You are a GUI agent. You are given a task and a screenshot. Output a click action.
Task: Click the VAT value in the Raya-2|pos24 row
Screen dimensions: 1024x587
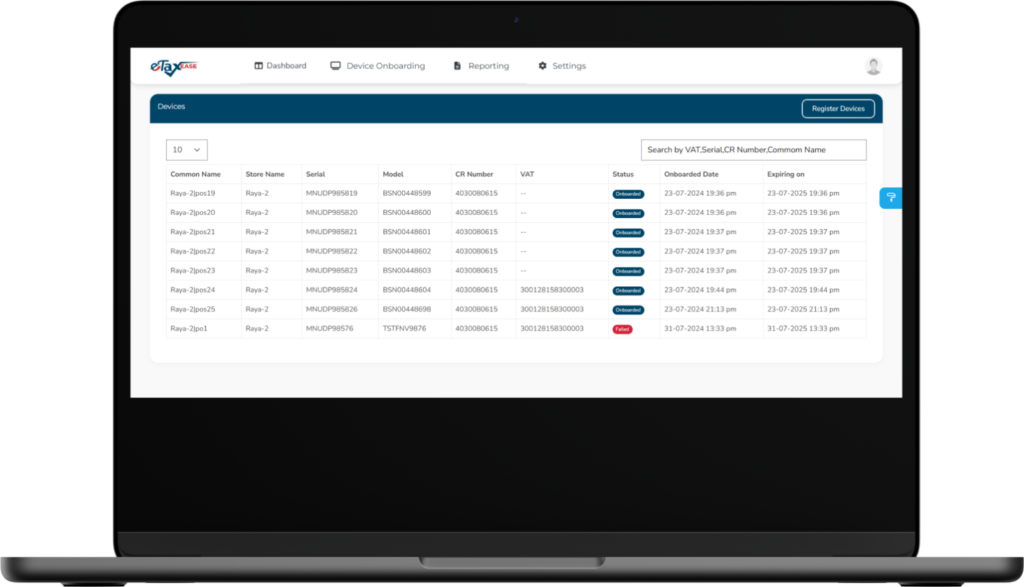552,290
